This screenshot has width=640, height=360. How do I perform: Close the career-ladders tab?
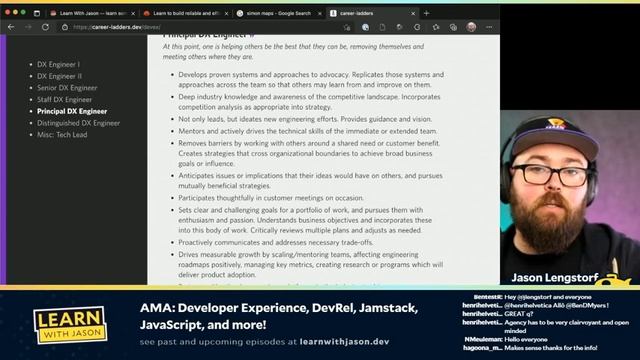click(413, 13)
